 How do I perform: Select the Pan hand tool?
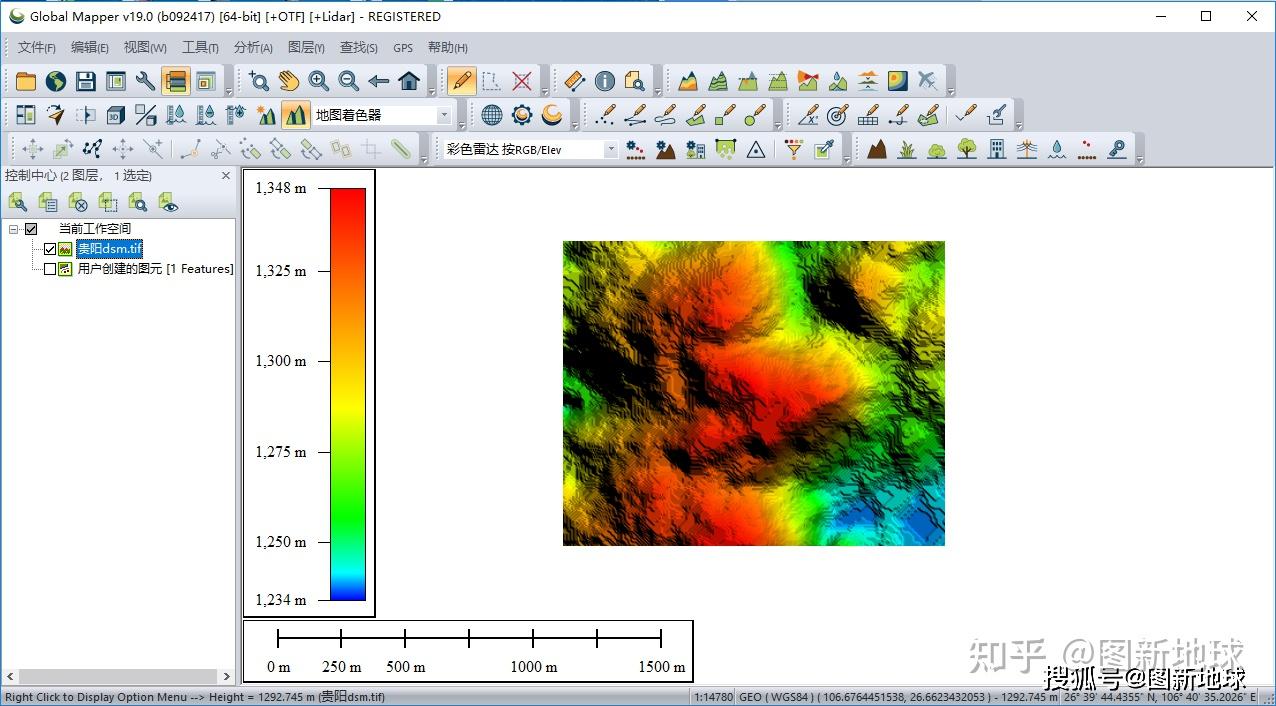click(289, 81)
